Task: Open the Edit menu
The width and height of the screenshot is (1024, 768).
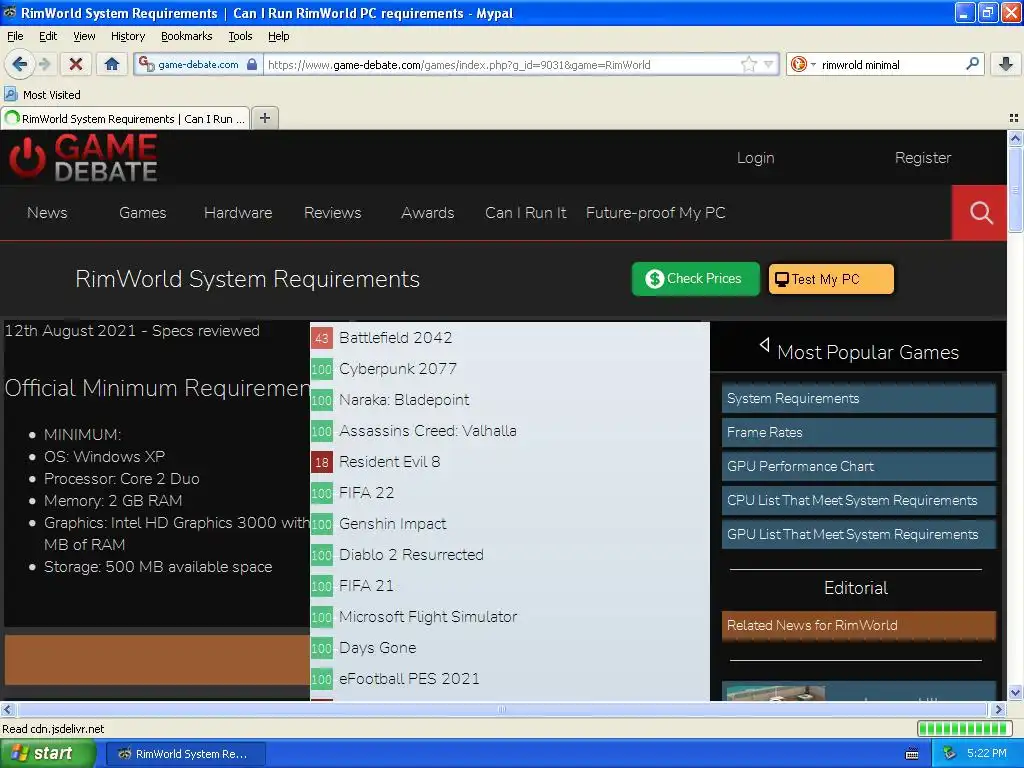Action: pyautogui.click(x=48, y=36)
